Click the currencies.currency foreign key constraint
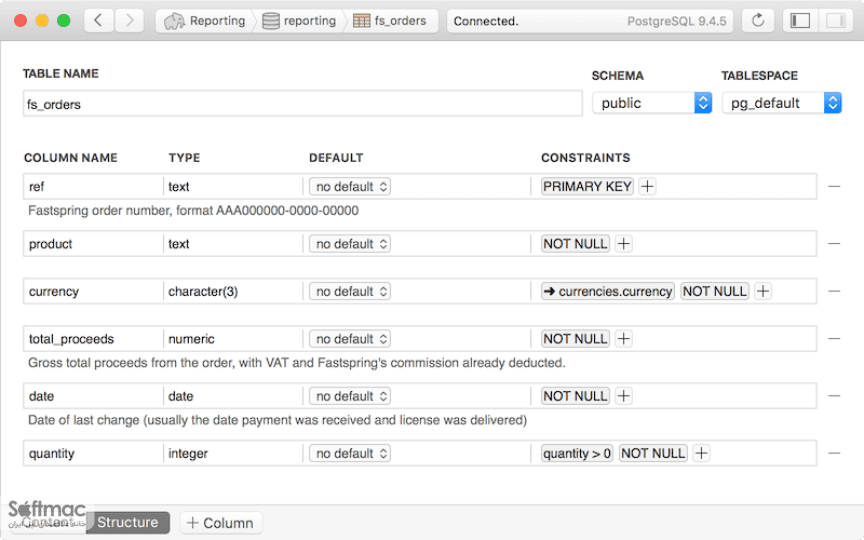864x540 pixels. (608, 291)
